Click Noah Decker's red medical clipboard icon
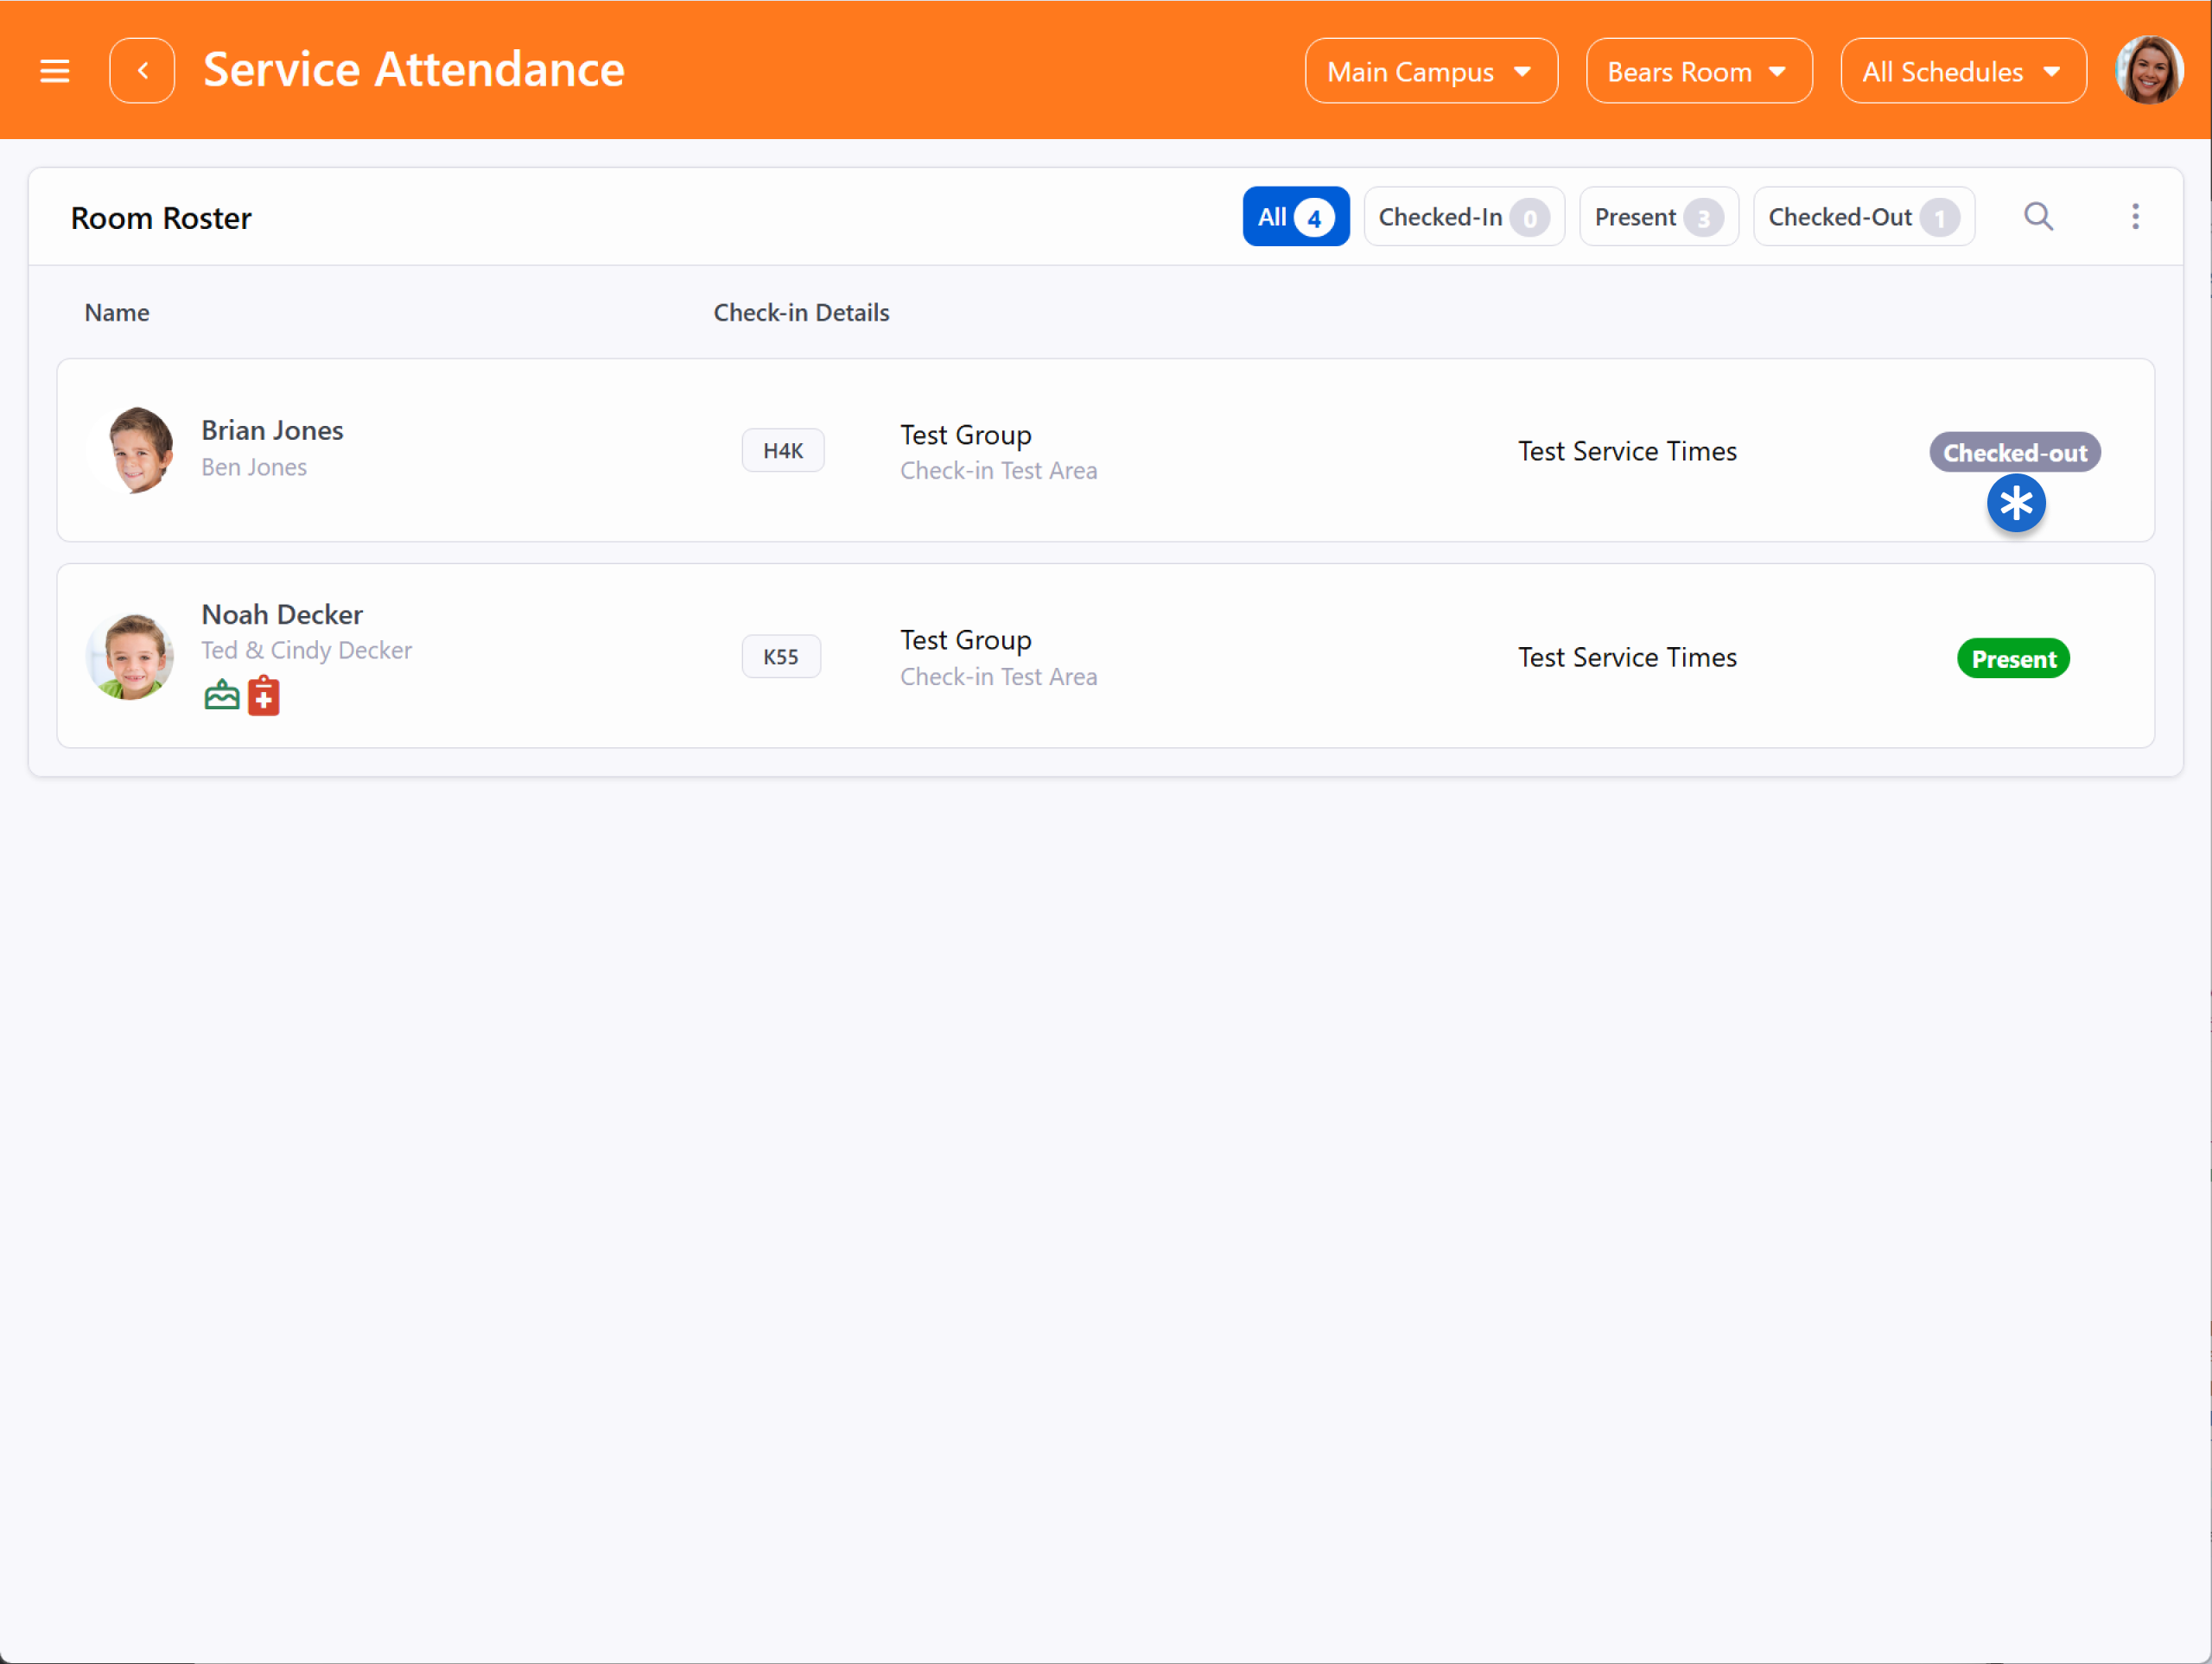Image resolution: width=2212 pixels, height=1664 pixels. 264,696
